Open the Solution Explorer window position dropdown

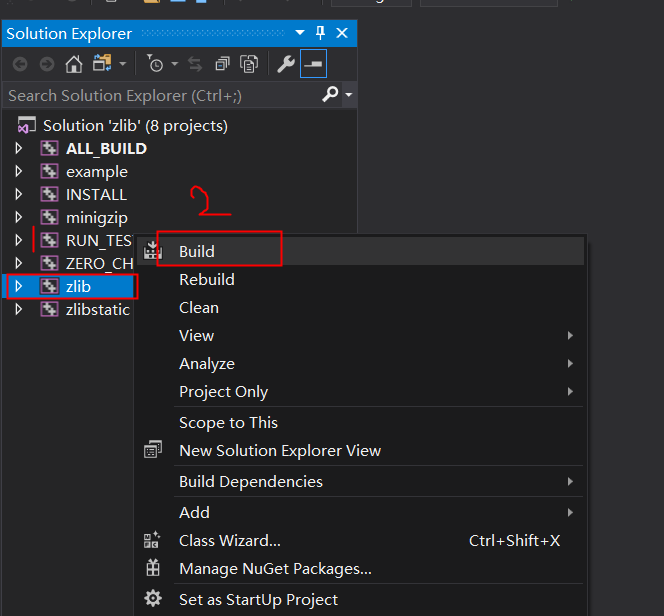pyautogui.click(x=300, y=33)
